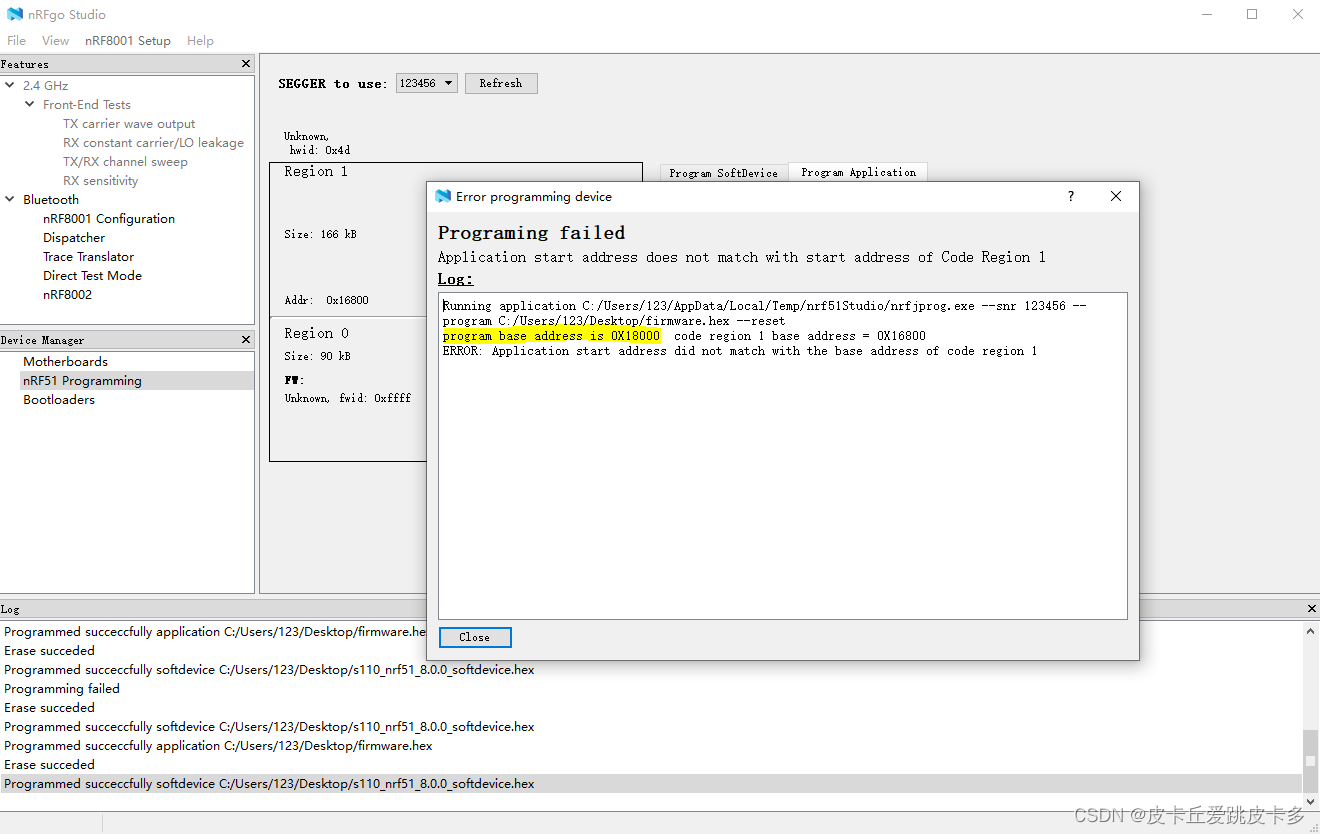Open the SEGGER to use dropdown

[427, 83]
